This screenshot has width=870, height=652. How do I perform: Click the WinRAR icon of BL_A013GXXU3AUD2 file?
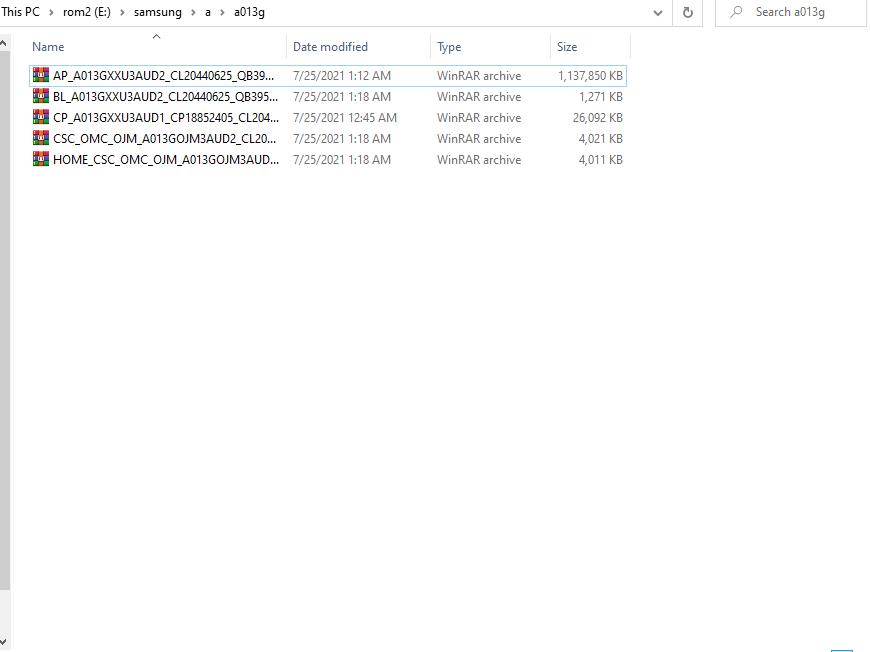(x=41, y=96)
